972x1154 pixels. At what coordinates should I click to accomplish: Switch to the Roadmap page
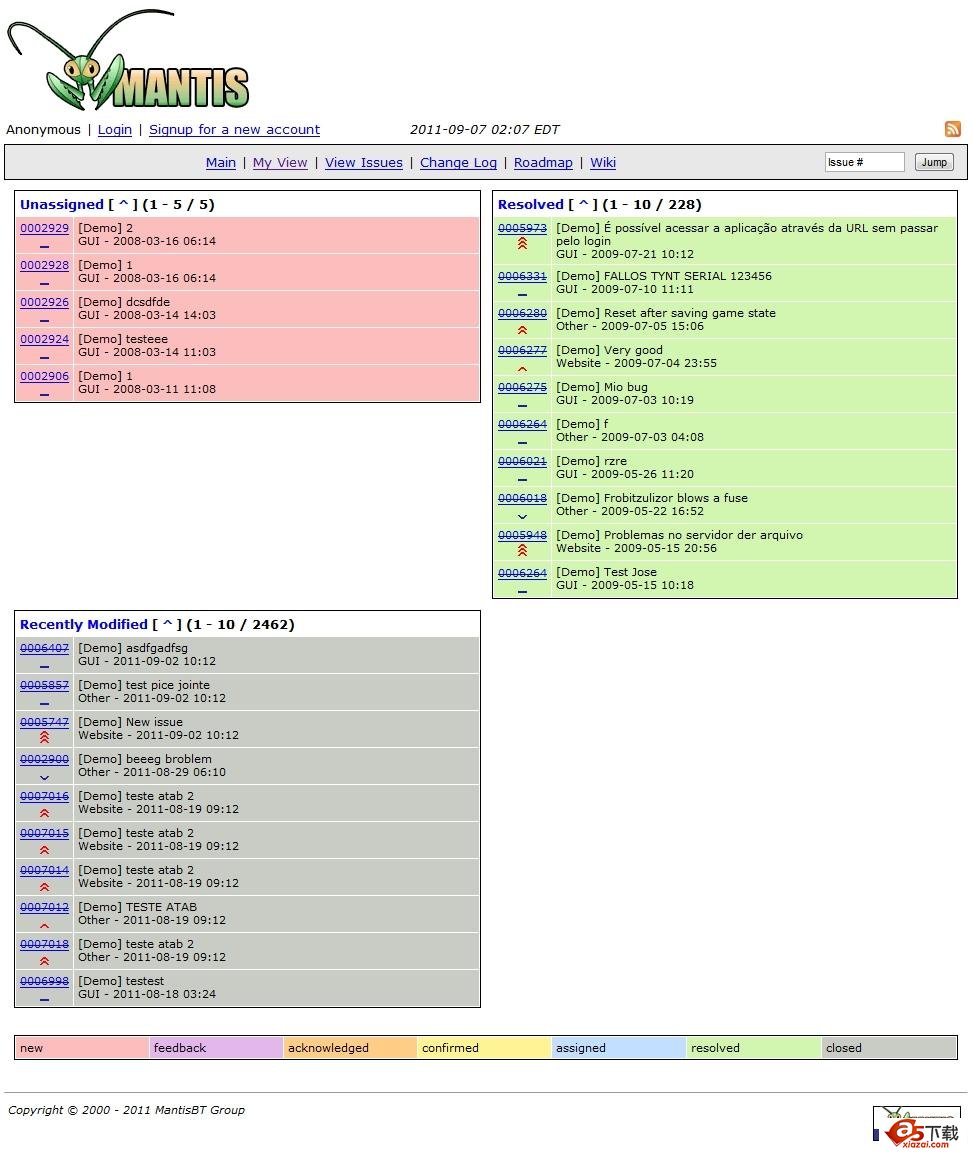(x=543, y=162)
